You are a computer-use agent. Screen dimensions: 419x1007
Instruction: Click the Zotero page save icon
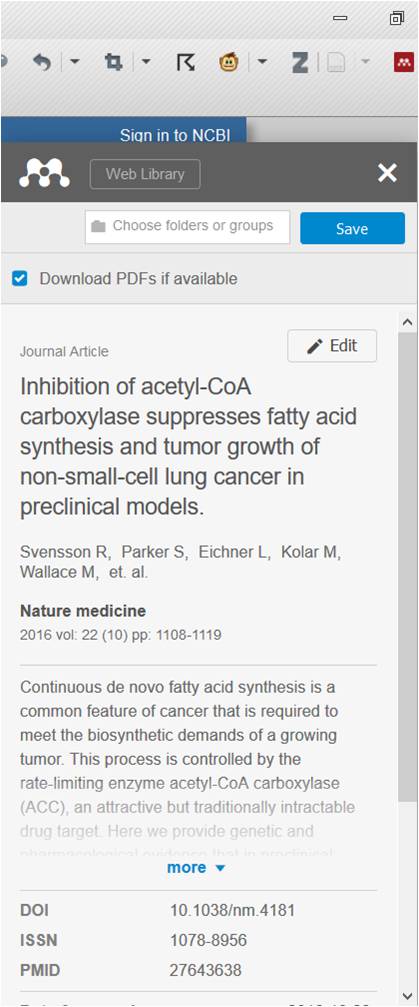pos(336,62)
